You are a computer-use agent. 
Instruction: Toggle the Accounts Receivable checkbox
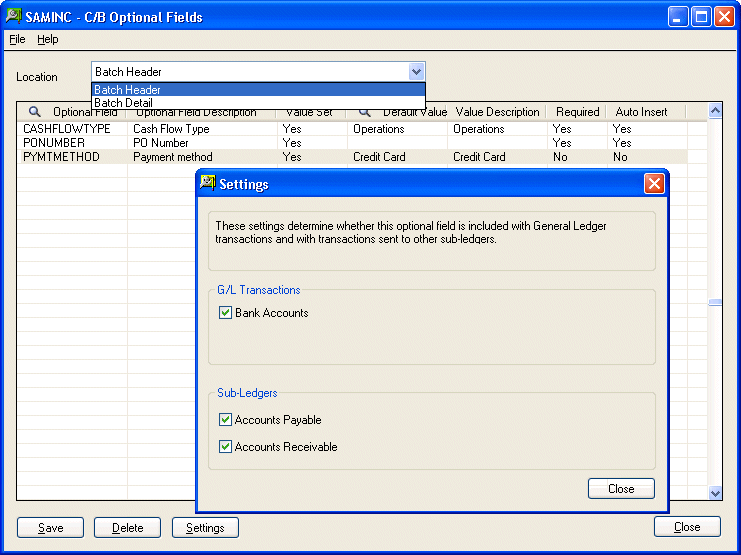click(x=225, y=447)
